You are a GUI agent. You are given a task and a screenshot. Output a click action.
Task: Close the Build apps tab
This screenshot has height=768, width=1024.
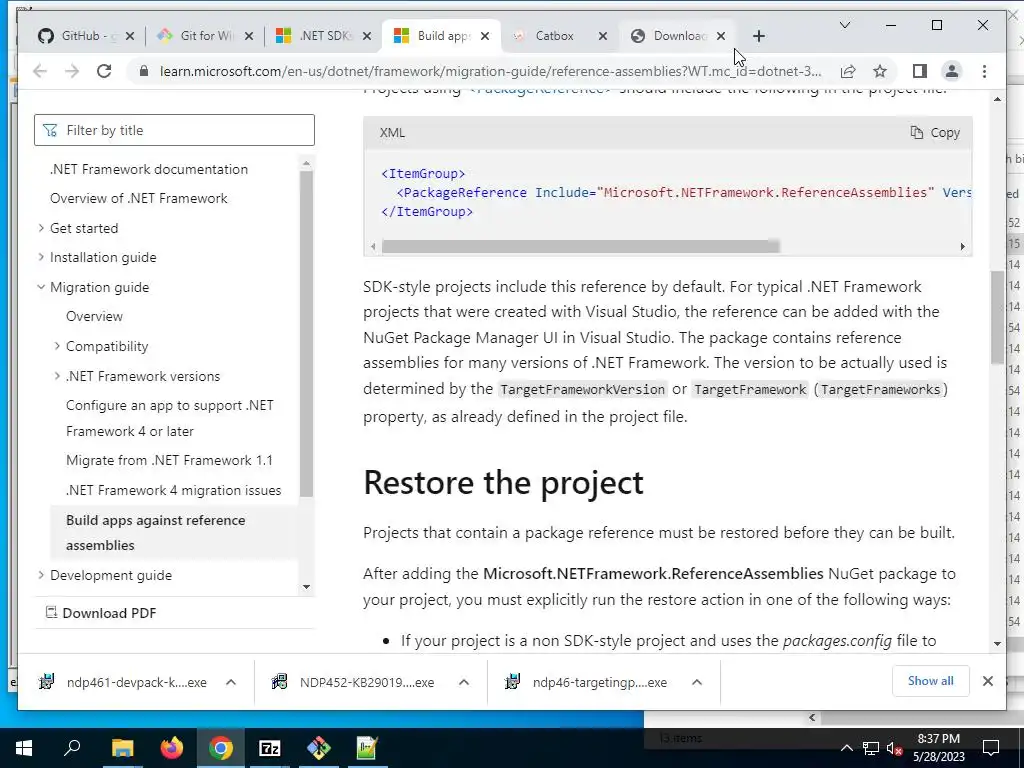[x=485, y=36]
